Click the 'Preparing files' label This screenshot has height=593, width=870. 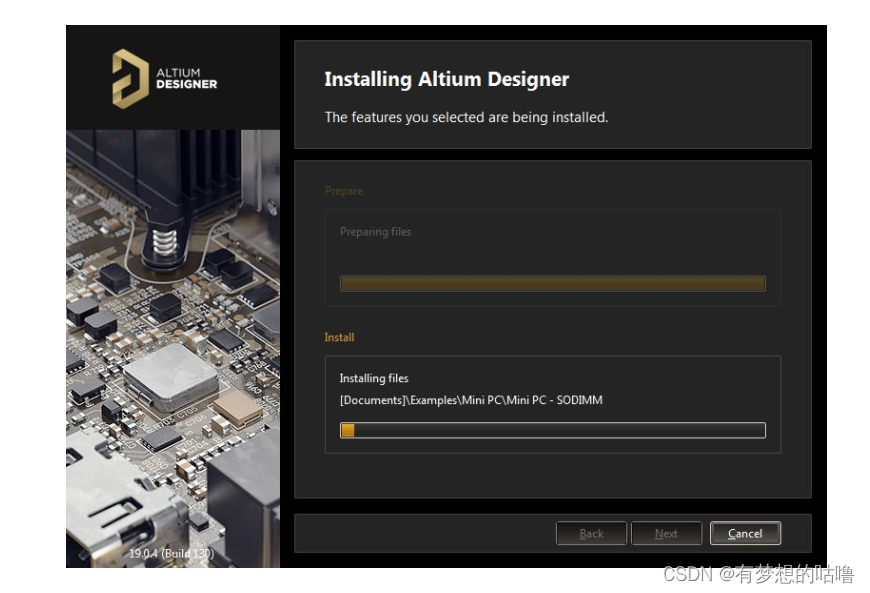[x=376, y=232]
